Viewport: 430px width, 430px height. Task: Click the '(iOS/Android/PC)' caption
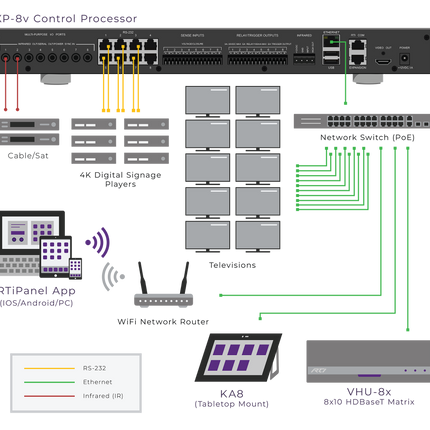coord(36,303)
